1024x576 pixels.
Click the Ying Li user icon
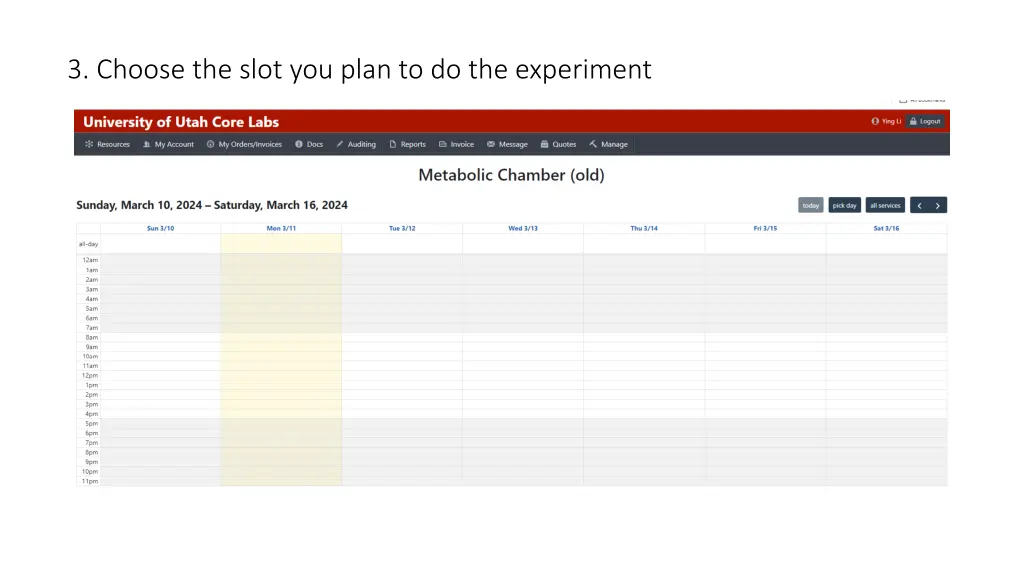tap(875, 120)
